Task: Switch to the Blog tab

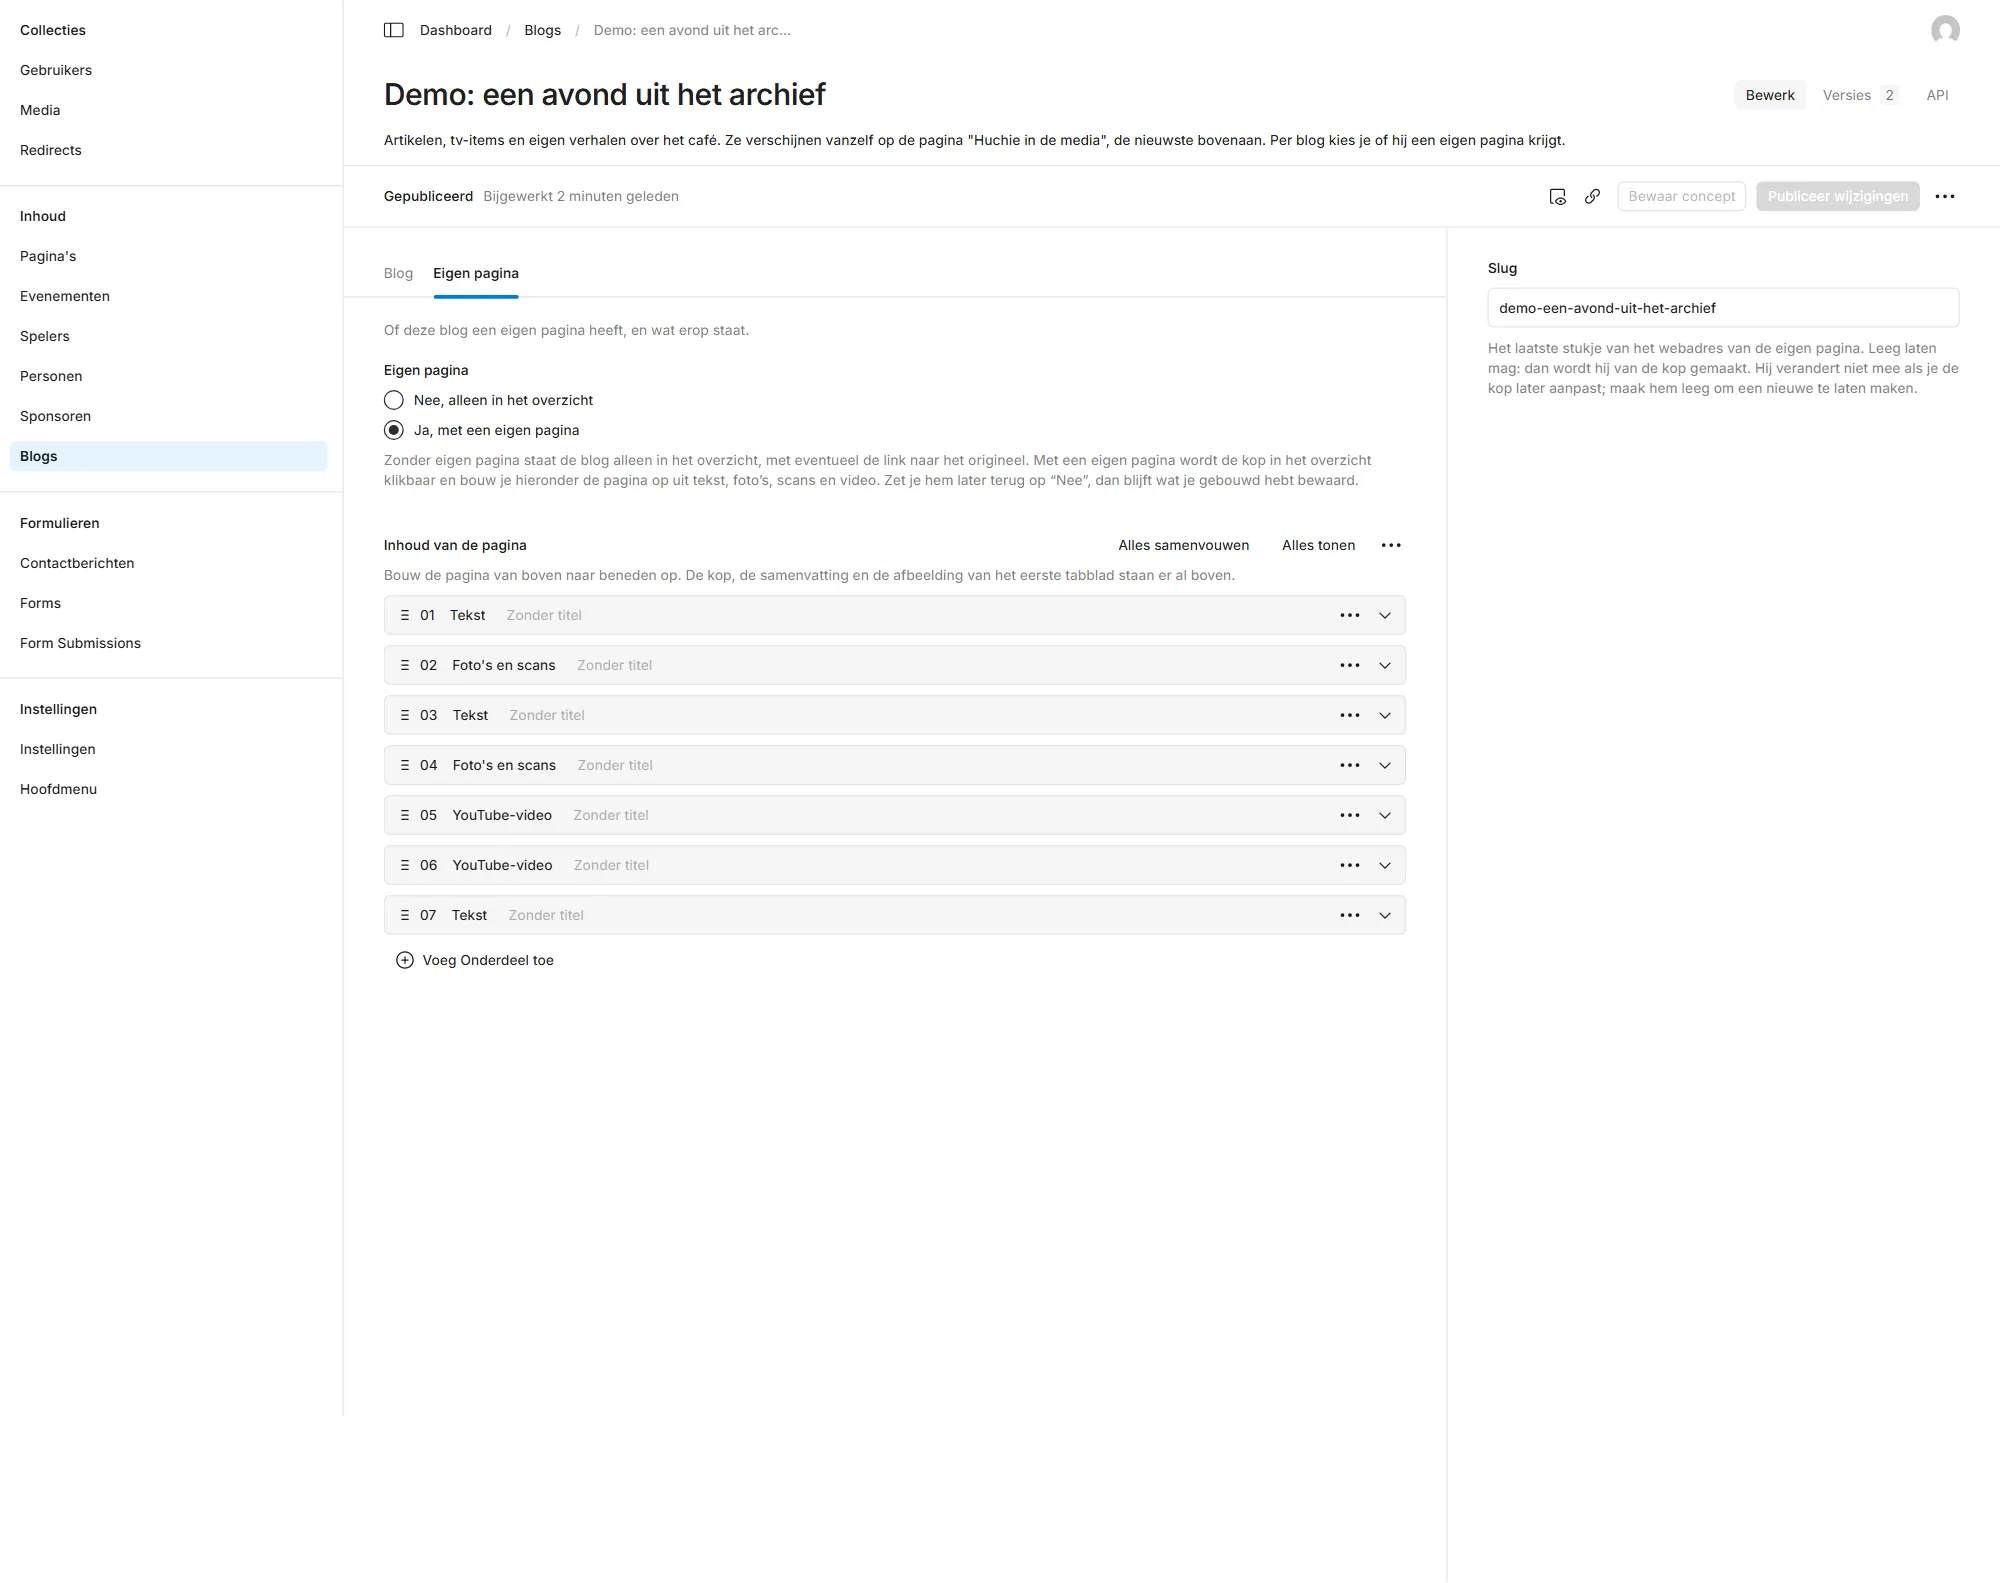Action: click(x=398, y=273)
